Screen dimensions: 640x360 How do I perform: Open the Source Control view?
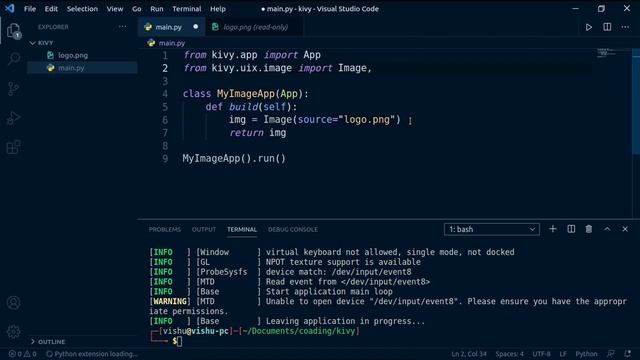(13, 88)
